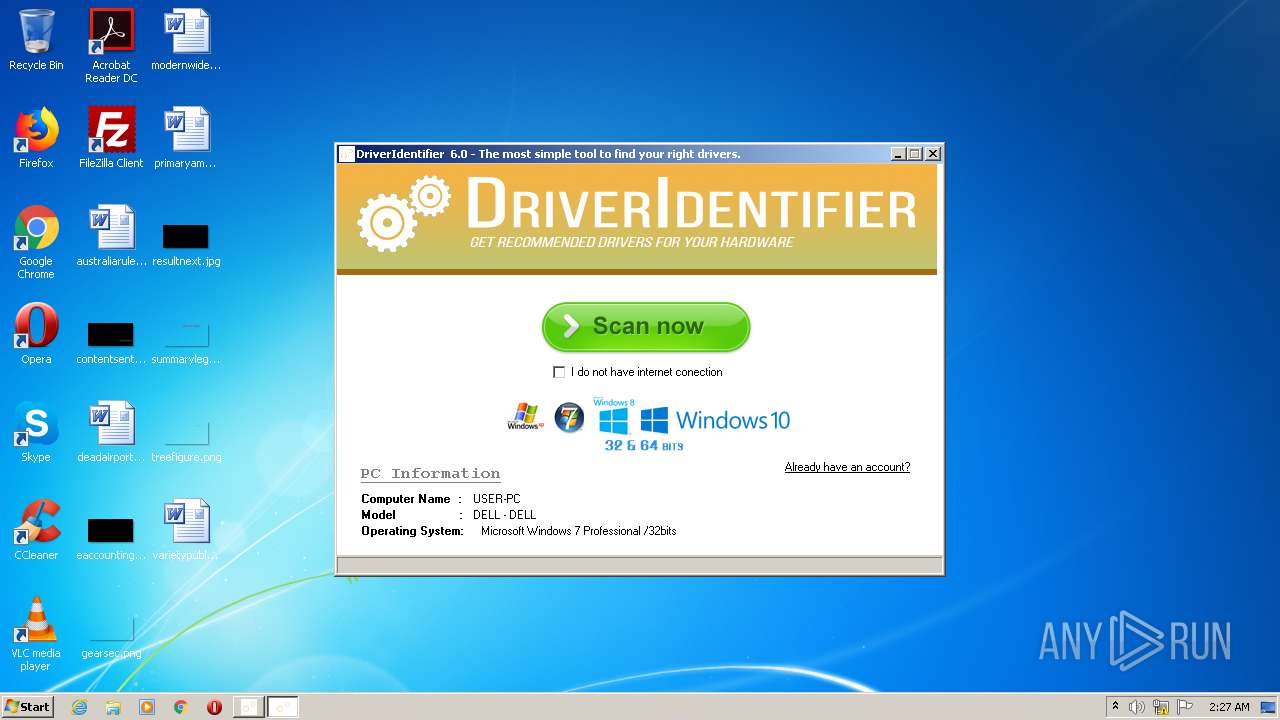The width and height of the screenshot is (1280, 720).
Task: Open Windows Explorer from taskbar
Action: point(113,707)
